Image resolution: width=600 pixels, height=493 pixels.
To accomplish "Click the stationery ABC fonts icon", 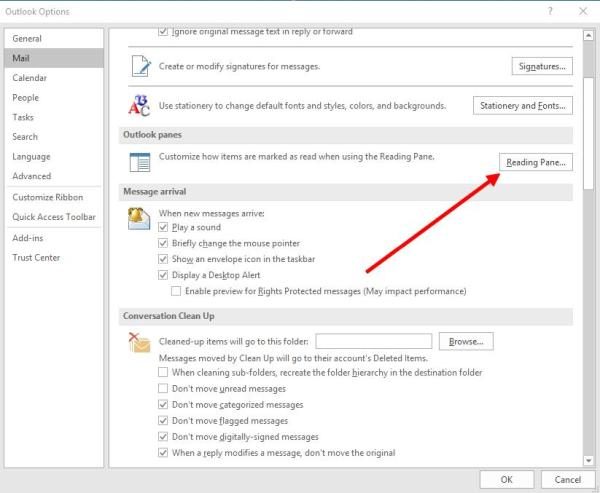I will pyautogui.click(x=139, y=105).
